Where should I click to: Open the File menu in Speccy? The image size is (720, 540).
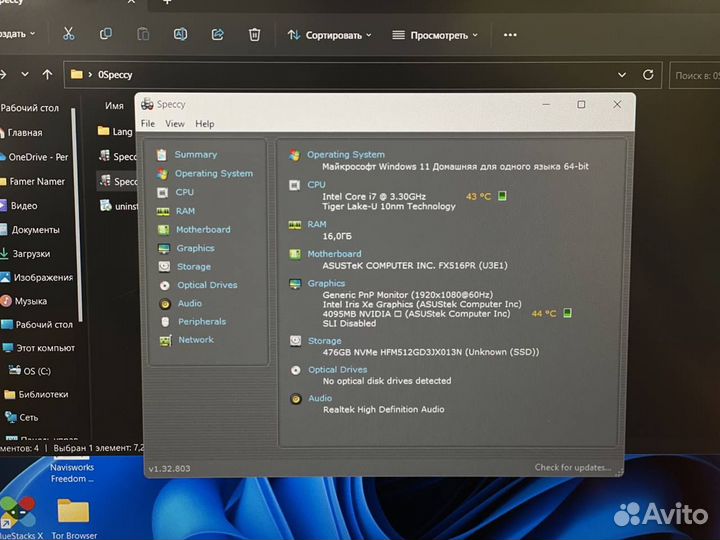148,124
